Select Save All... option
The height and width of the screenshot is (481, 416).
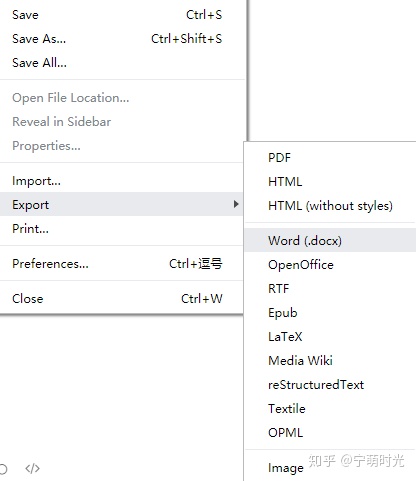pyautogui.click(x=122, y=63)
